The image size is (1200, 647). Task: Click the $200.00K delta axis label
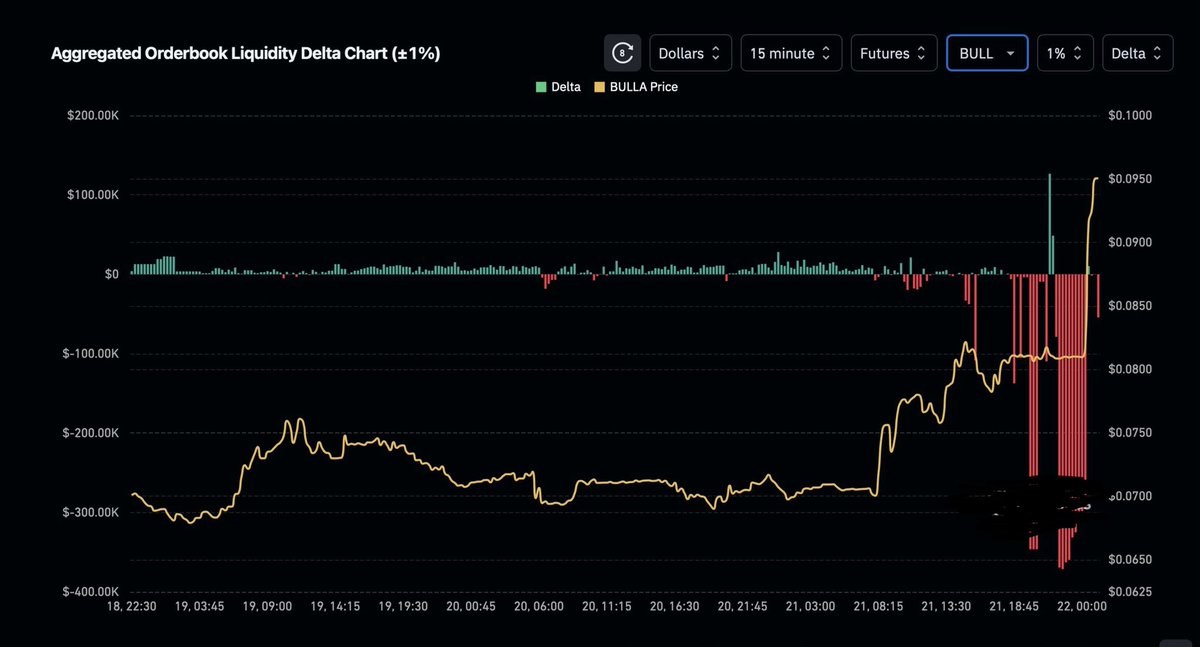click(x=94, y=116)
